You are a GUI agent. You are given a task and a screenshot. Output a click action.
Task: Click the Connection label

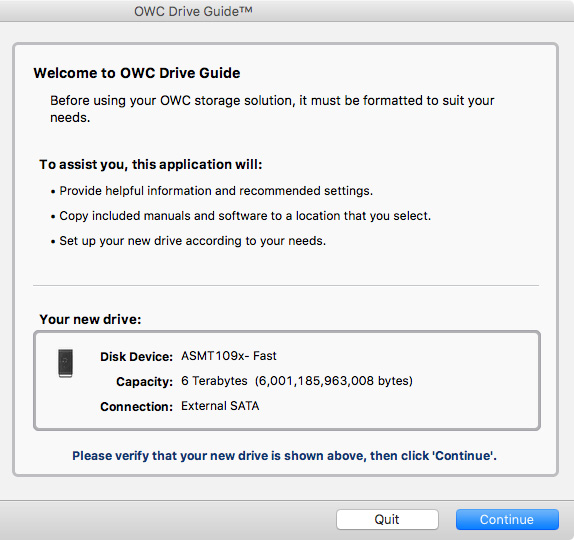pos(137,406)
